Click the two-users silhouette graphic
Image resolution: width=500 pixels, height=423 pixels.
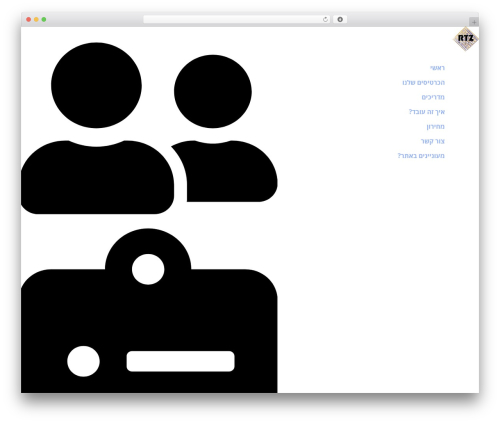(x=149, y=128)
